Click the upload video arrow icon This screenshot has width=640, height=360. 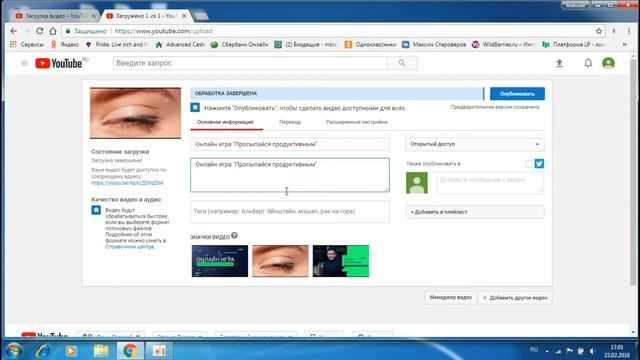(x=560, y=63)
